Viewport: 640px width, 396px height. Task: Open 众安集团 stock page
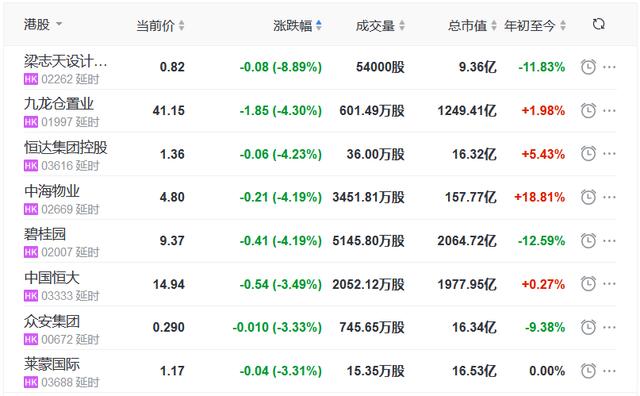[51, 321]
